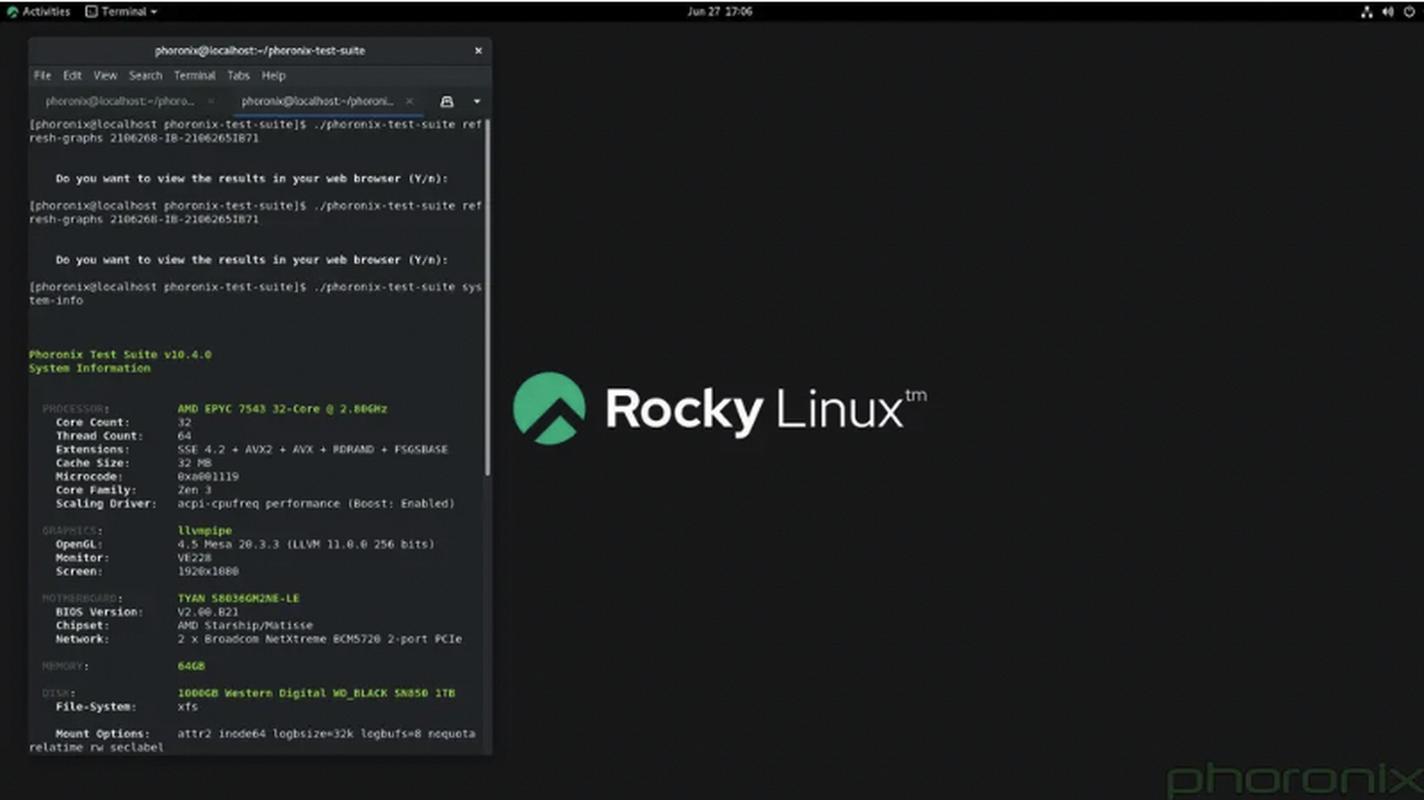This screenshot has width=1424, height=800.
Task: Open the Activities overview
Action: [x=38, y=12]
